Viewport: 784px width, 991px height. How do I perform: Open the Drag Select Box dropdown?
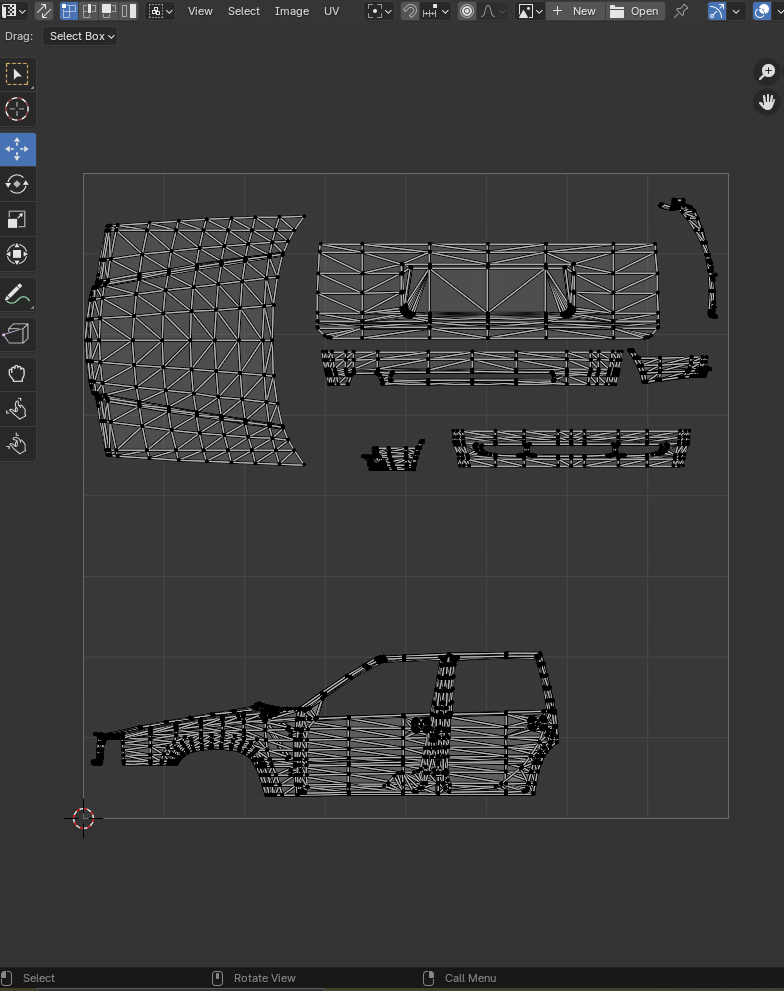80,36
